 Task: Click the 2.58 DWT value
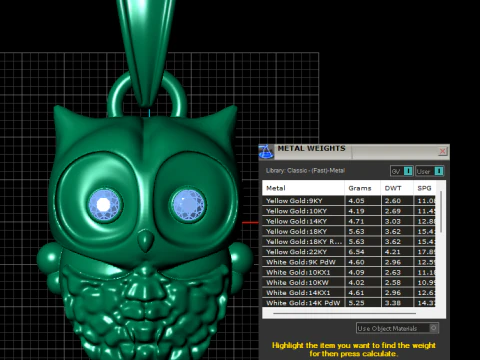click(x=393, y=283)
